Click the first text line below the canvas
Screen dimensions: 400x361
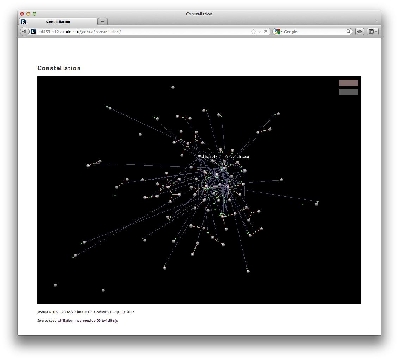[85, 312]
